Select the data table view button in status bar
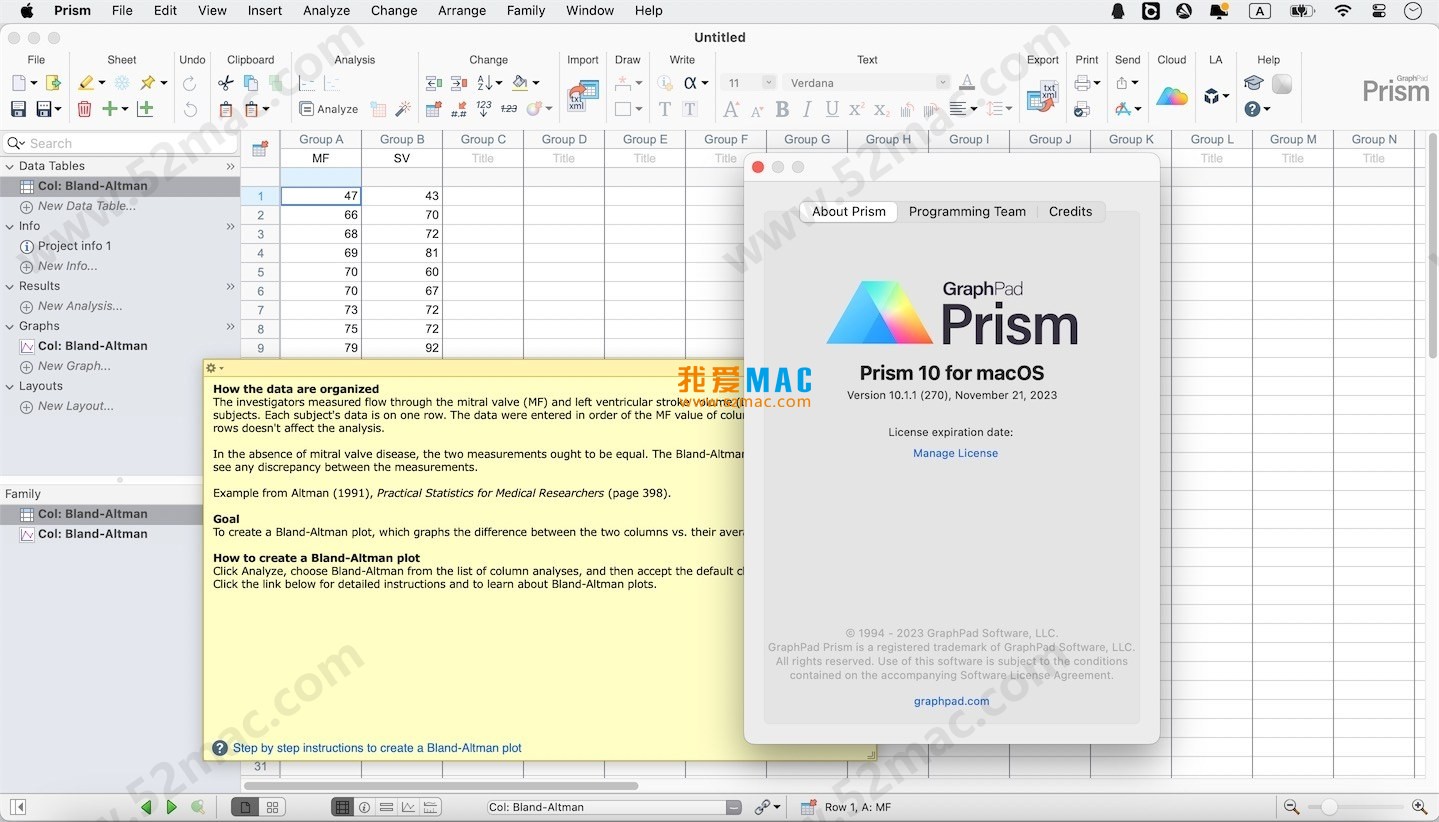Viewport: 1439px width, 822px height. (342, 807)
